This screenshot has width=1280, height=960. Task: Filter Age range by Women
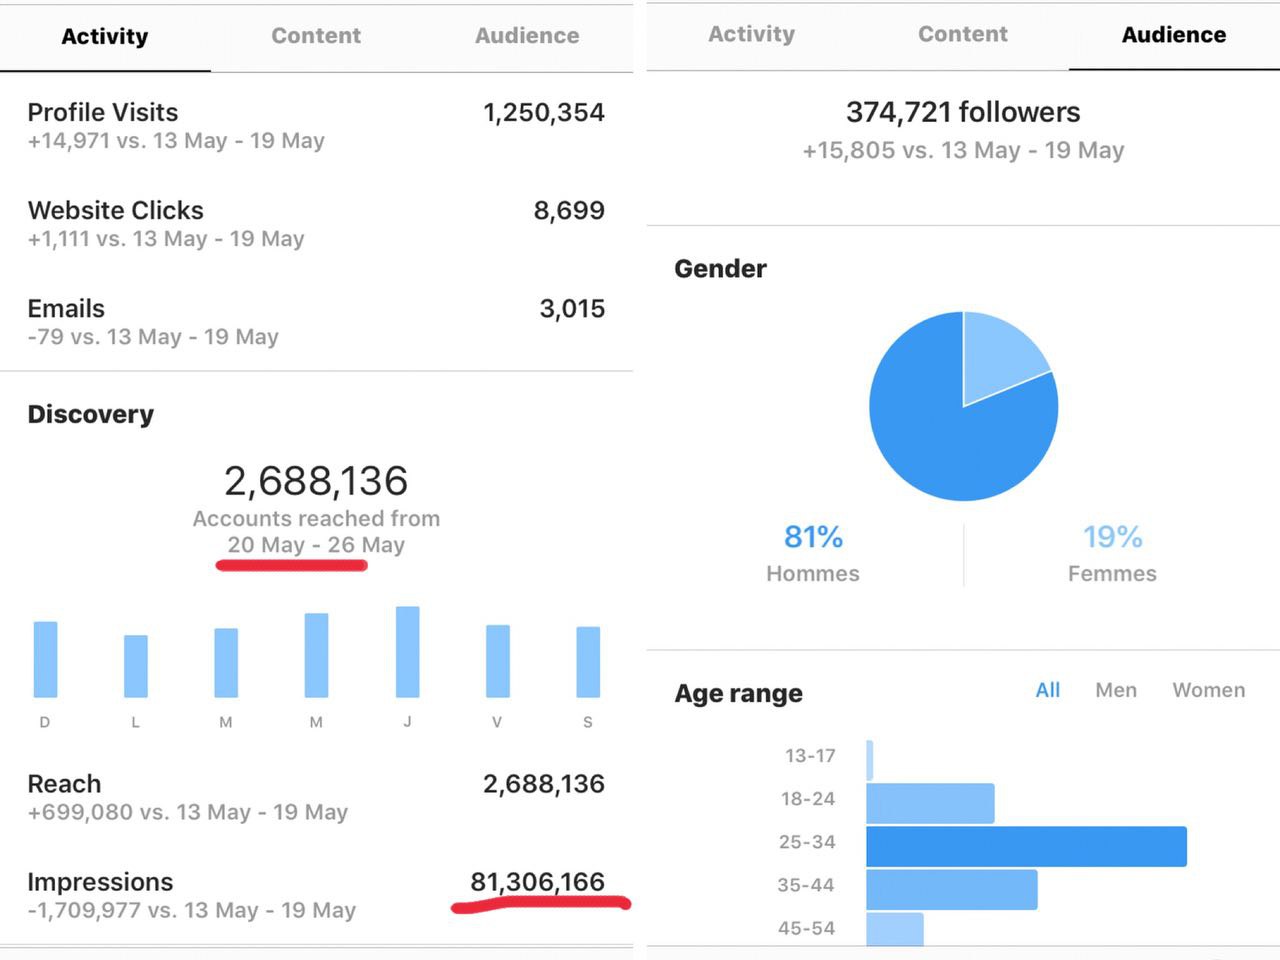tap(1208, 690)
